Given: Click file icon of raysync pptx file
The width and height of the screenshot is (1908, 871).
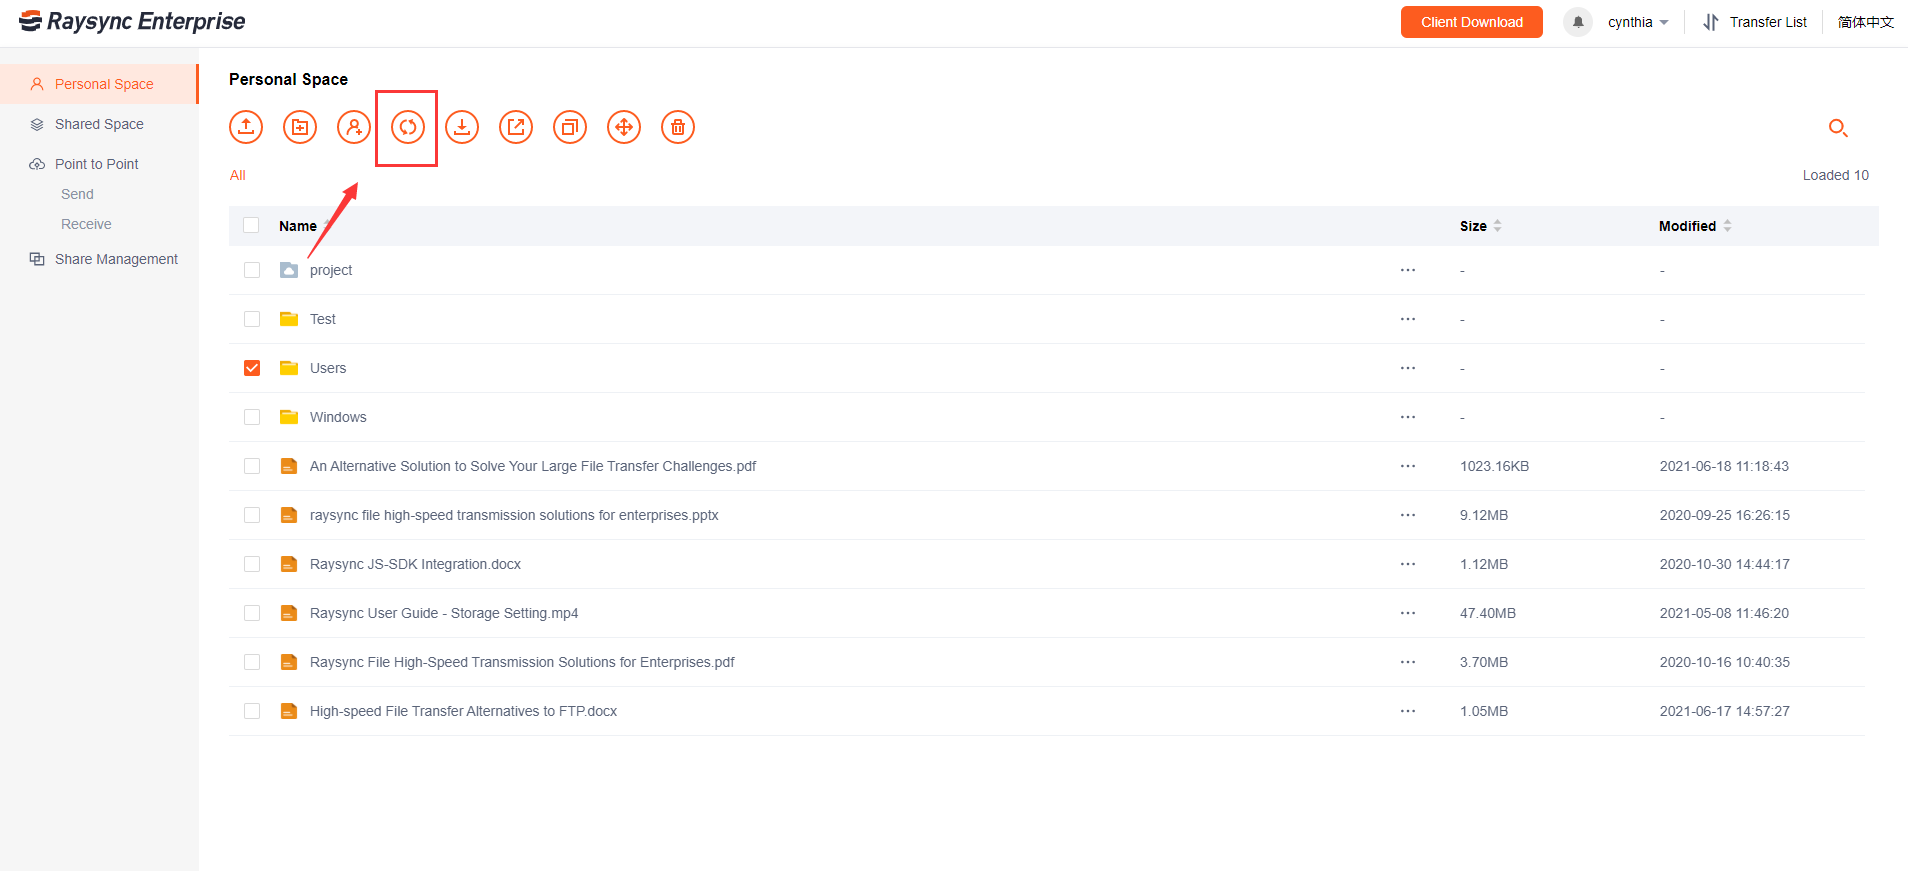Looking at the screenshot, I should (289, 515).
